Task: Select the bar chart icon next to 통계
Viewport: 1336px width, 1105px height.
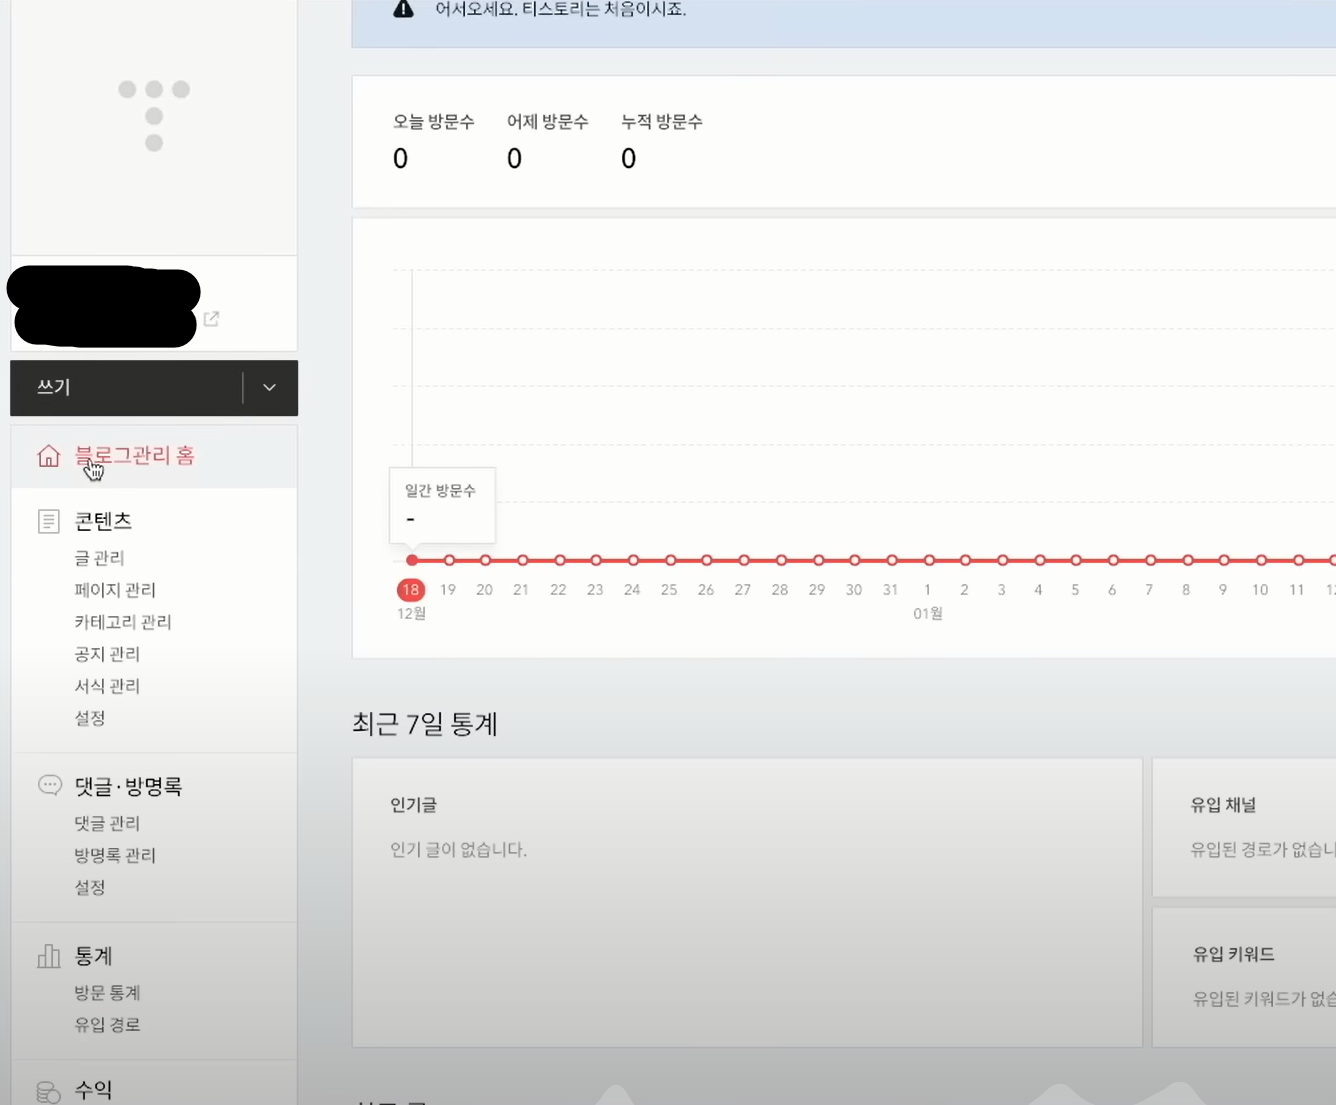Action: [x=49, y=955]
